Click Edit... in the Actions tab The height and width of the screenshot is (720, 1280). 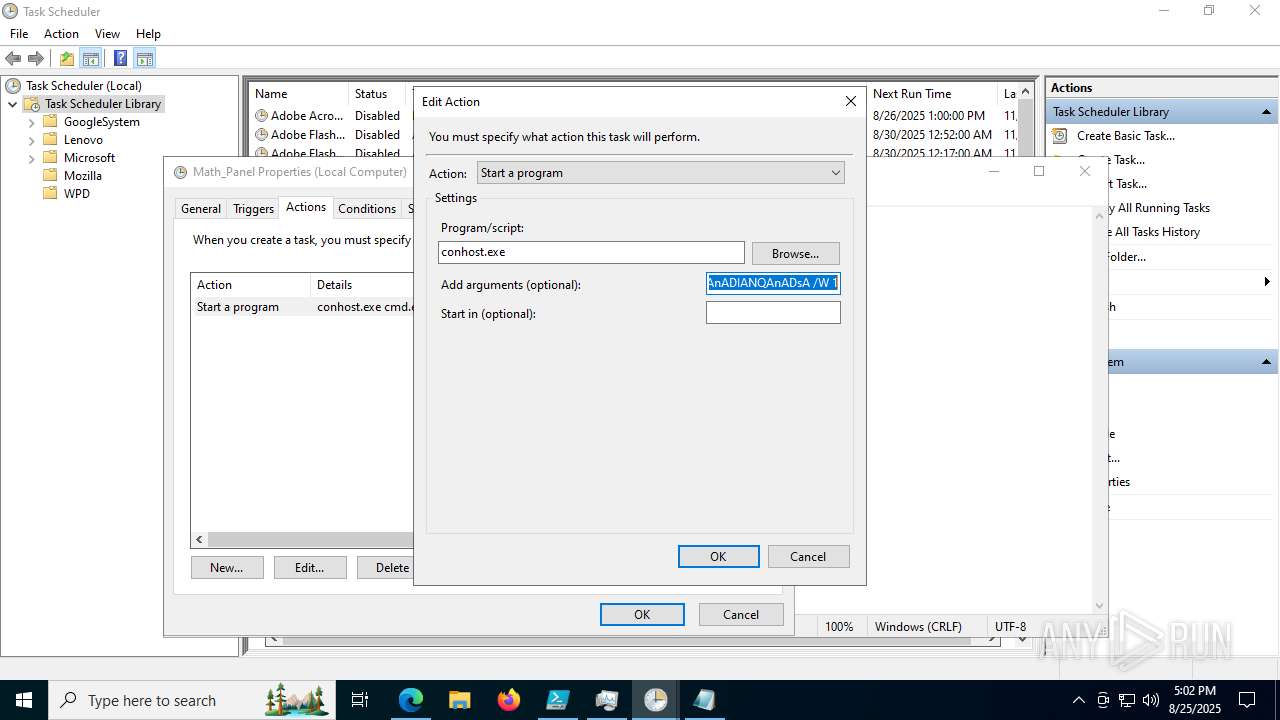tap(310, 568)
